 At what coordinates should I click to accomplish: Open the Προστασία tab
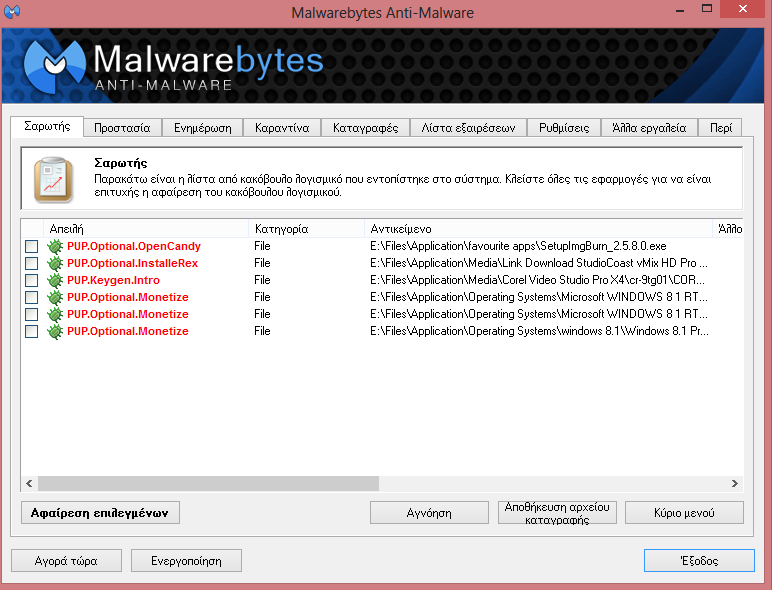coord(122,128)
